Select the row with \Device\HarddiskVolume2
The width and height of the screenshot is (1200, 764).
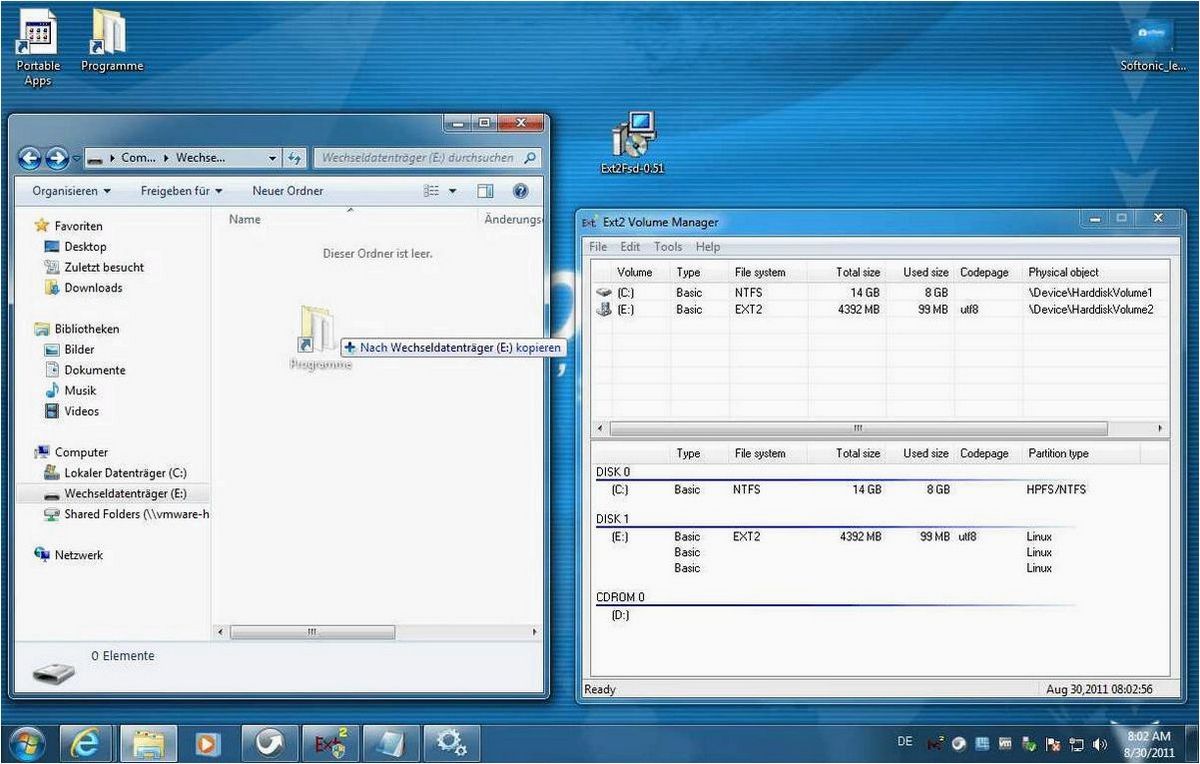pyautogui.click(x=878, y=310)
